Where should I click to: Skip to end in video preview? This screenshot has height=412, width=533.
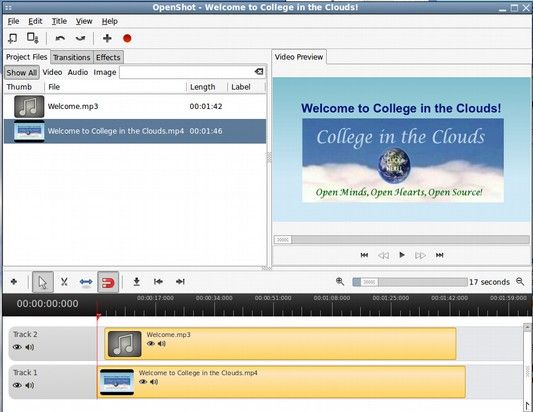pyautogui.click(x=440, y=255)
